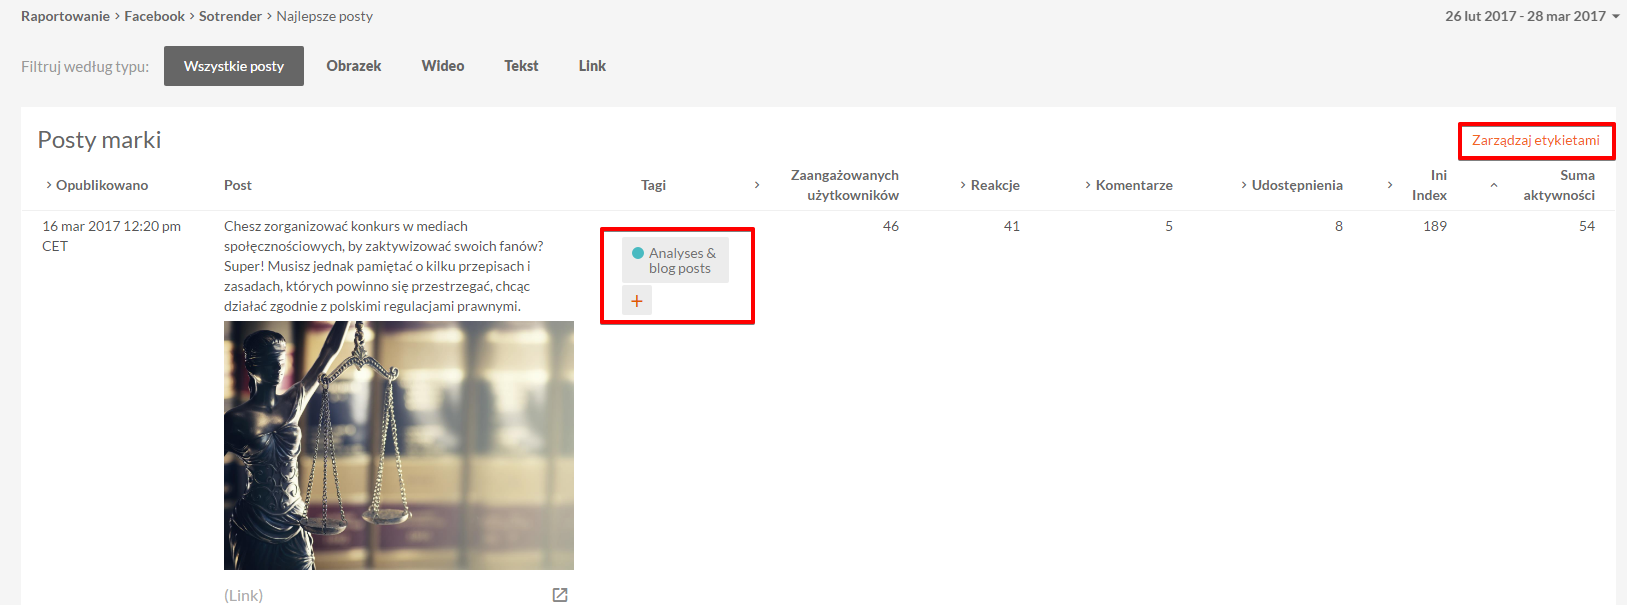Image resolution: width=1627 pixels, height=605 pixels.
Task: Filter posts by Wideo type
Action: click(443, 66)
